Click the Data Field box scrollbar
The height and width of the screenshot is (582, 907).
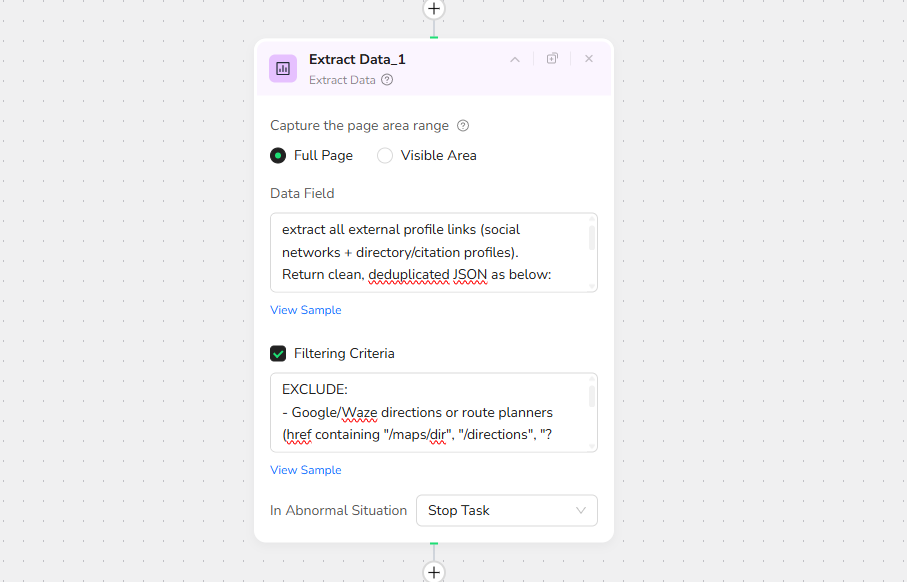tap(592, 238)
